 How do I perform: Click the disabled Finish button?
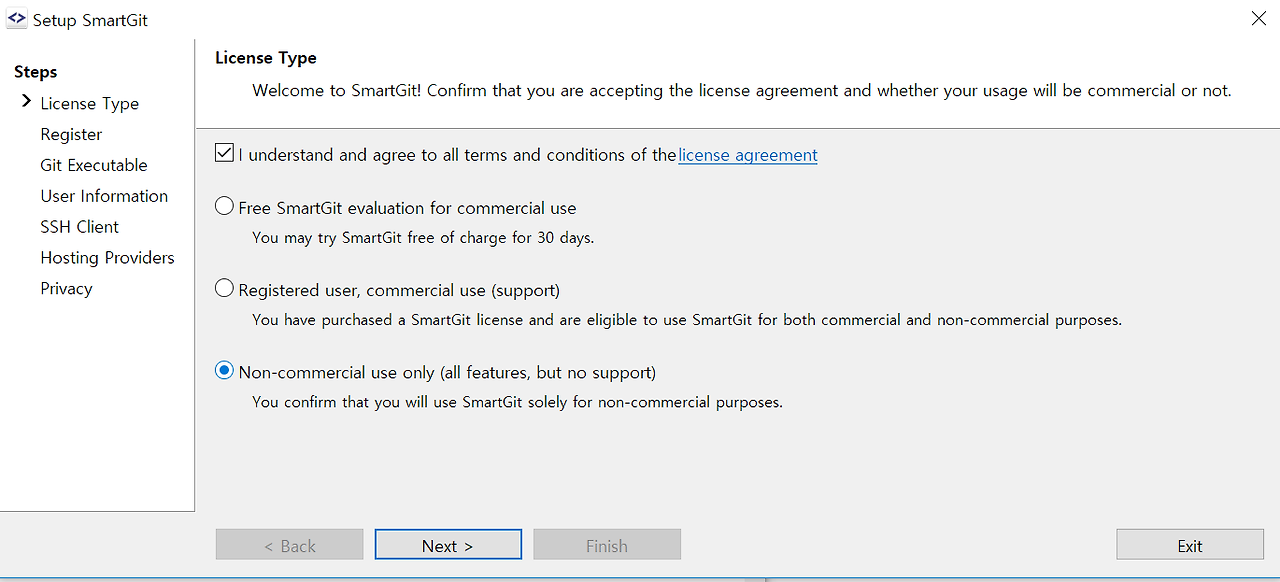(x=607, y=545)
